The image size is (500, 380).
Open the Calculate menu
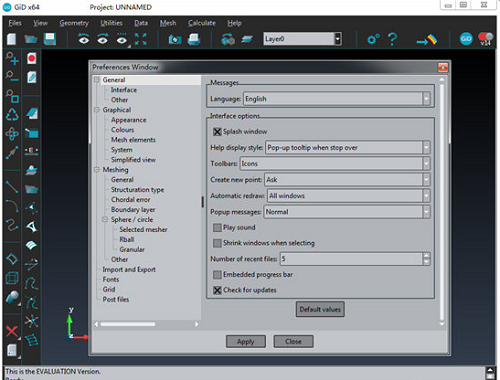[x=202, y=23]
